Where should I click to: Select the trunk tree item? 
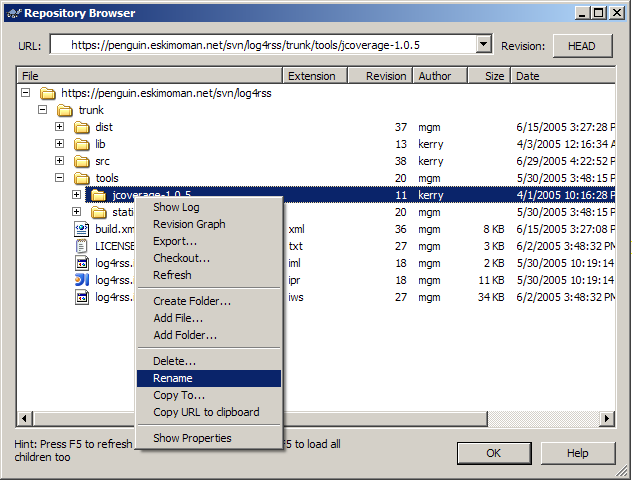(x=91, y=110)
